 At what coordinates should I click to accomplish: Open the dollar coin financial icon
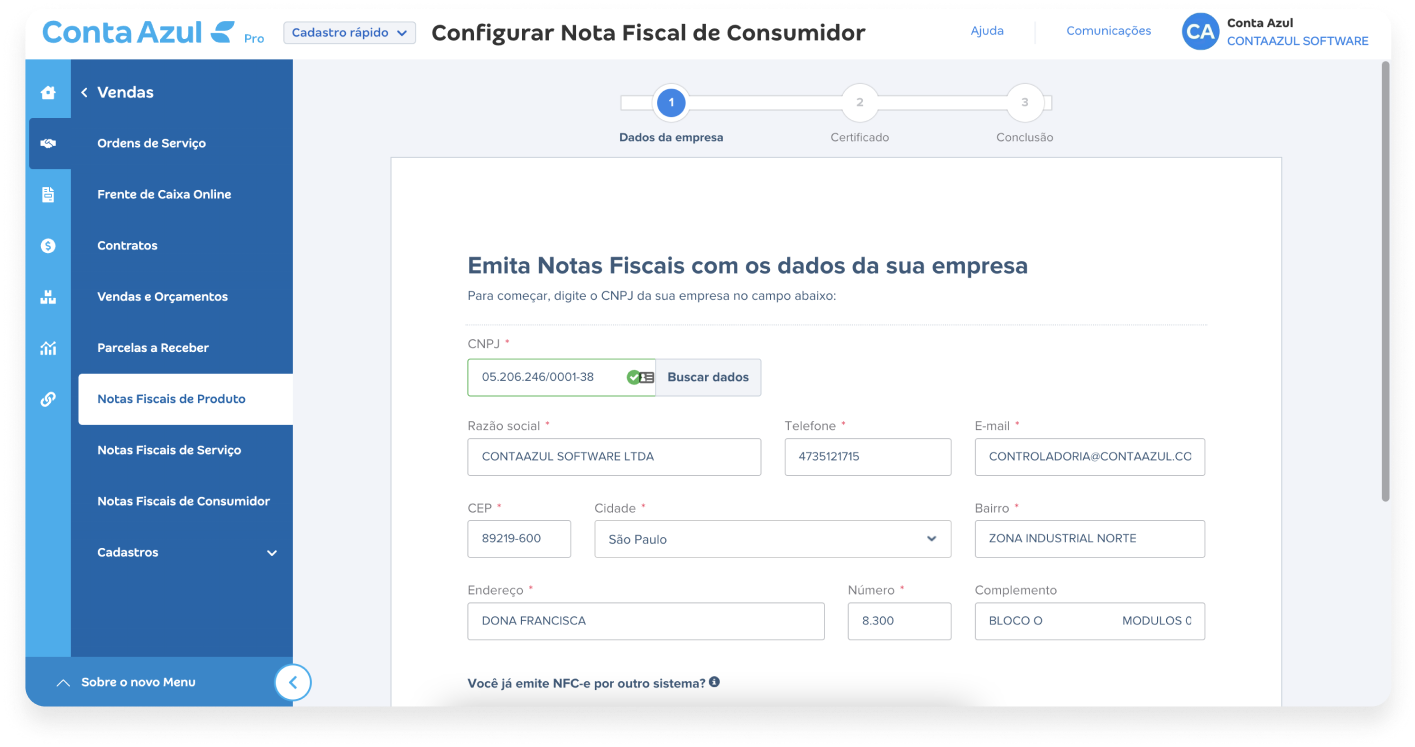coord(48,246)
